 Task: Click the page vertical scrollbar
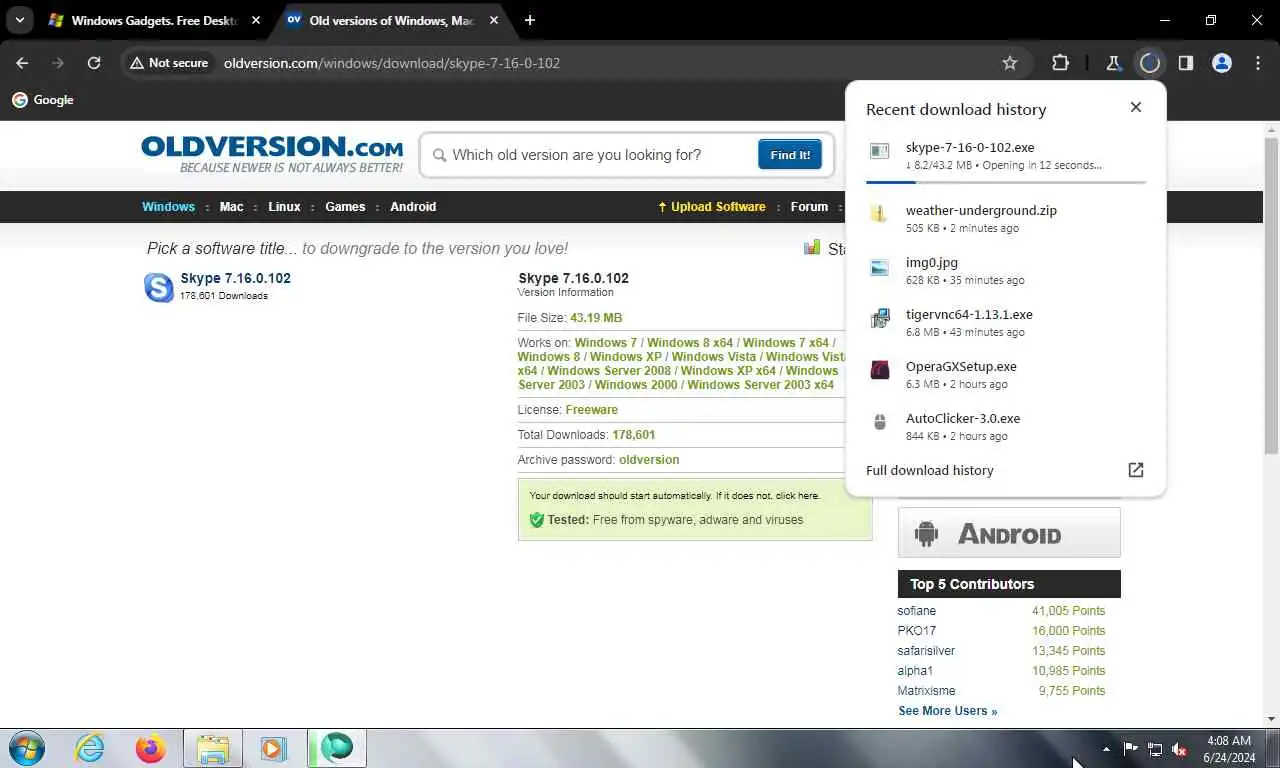[1271, 295]
